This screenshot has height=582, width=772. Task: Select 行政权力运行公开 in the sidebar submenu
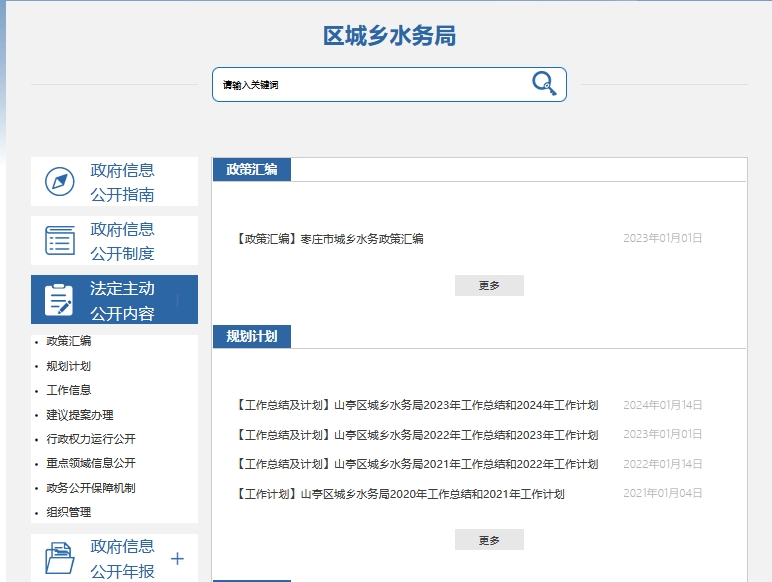[x=91, y=439]
